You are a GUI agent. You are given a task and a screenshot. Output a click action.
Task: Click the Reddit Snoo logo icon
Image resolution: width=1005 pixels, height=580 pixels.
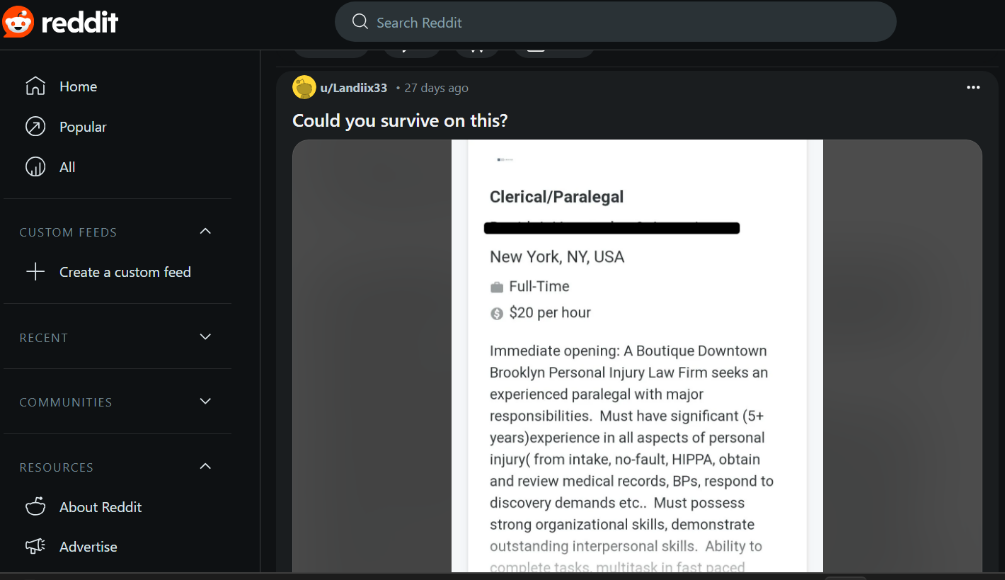pos(17,22)
